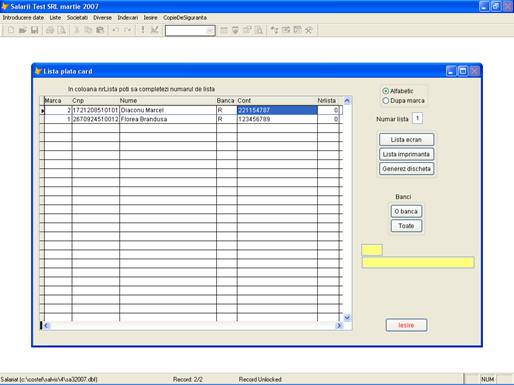The image size is (514, 385).
Task: Click the Record Unlocked status bar text
Action: coord(260,379)
